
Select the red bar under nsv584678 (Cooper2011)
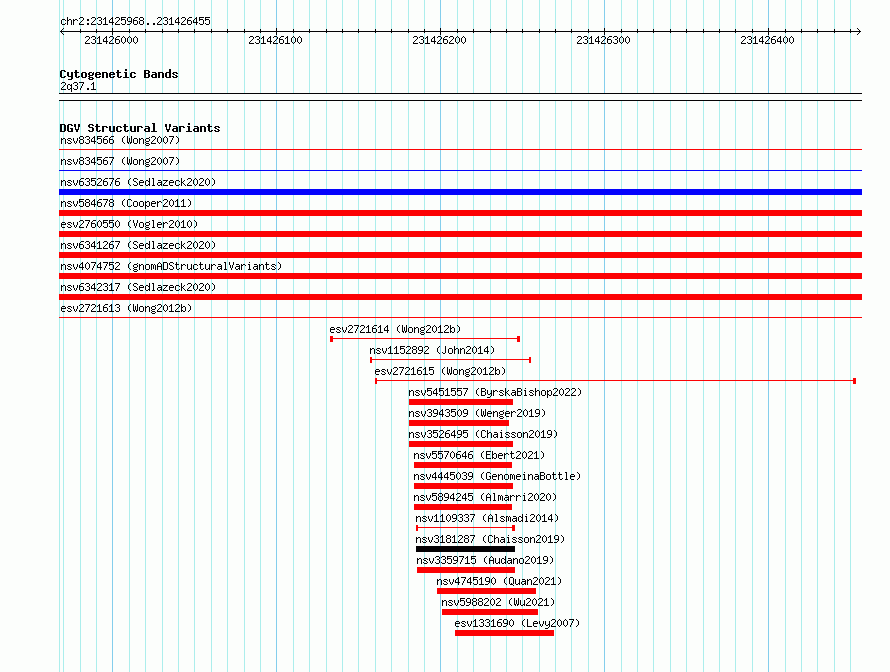coord(460,213)
